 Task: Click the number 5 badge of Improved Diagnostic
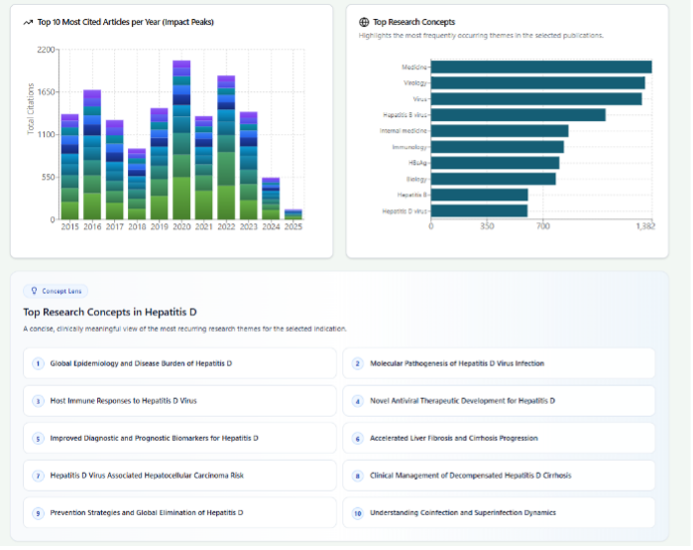pos(38,439)
